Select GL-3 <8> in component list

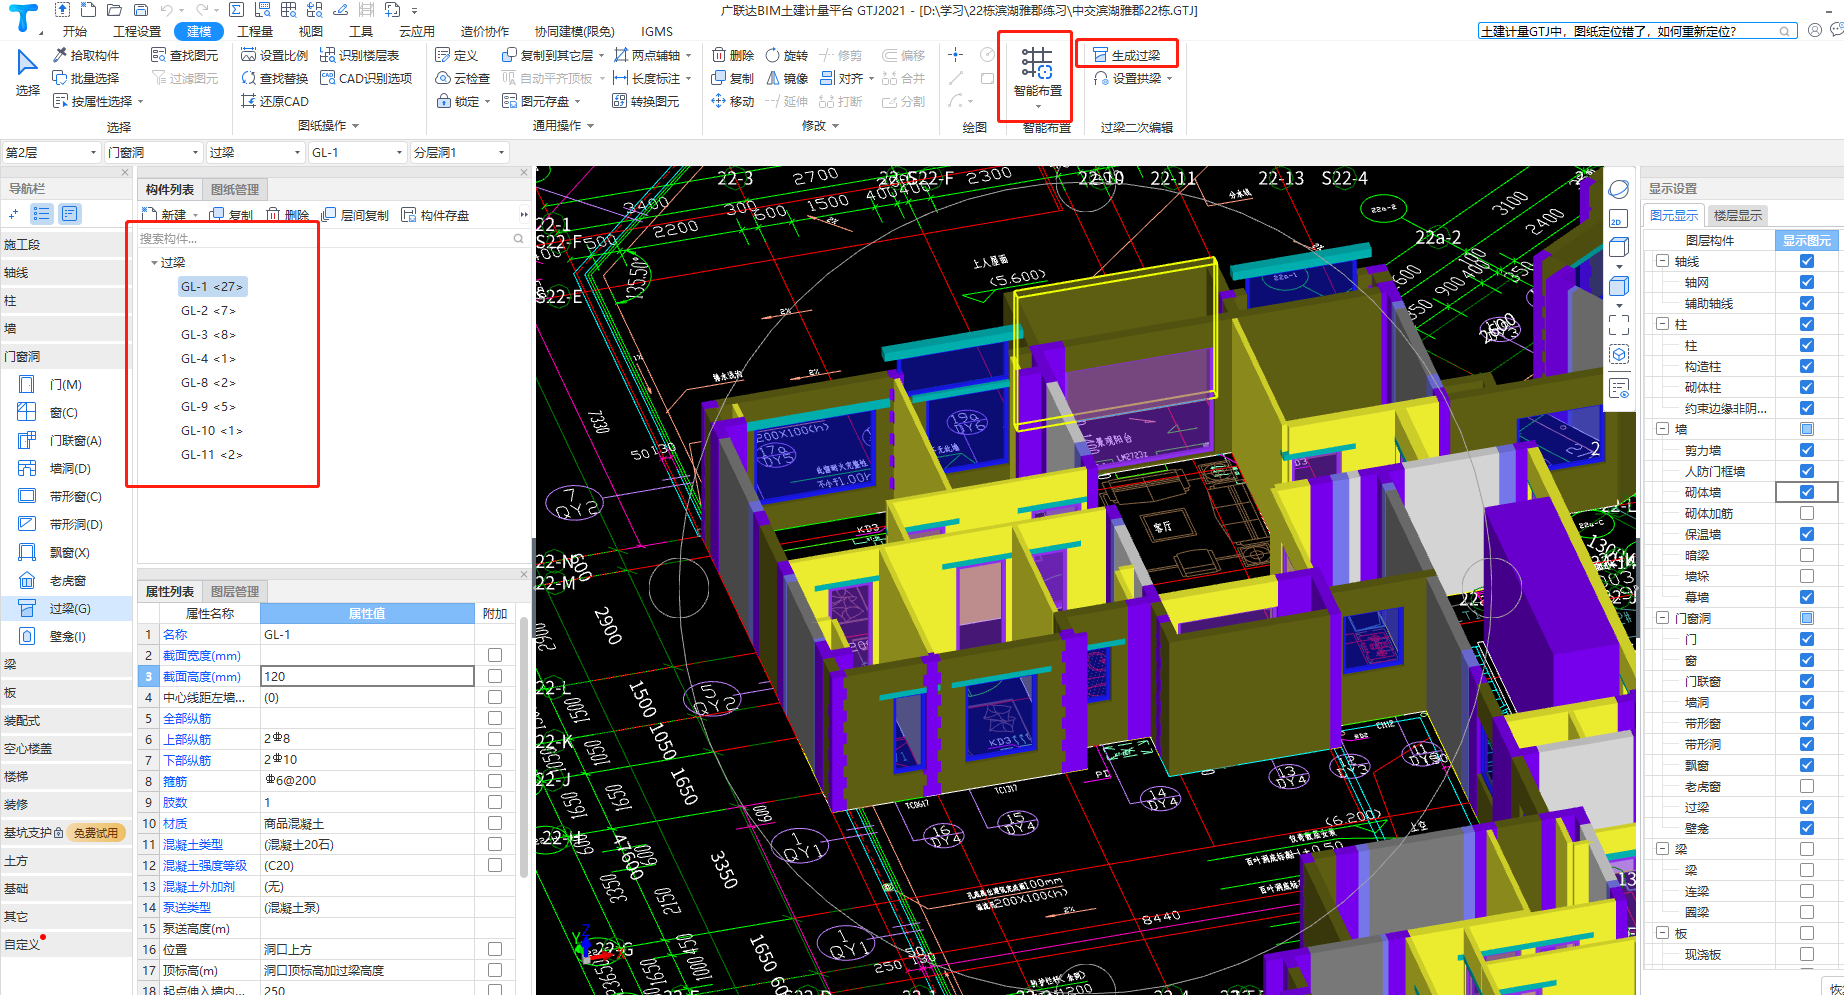(208, 335)
